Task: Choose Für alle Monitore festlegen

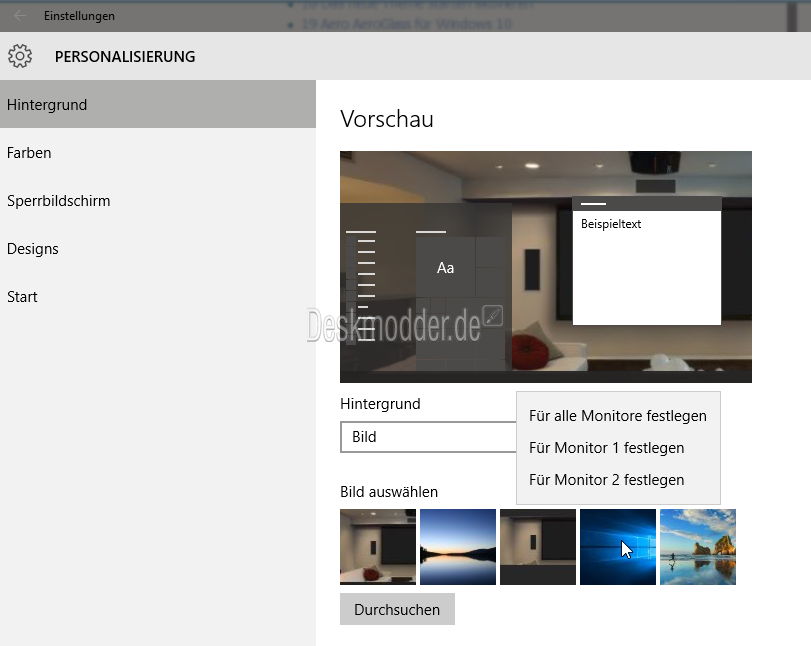Action: (x=618, y=416)
